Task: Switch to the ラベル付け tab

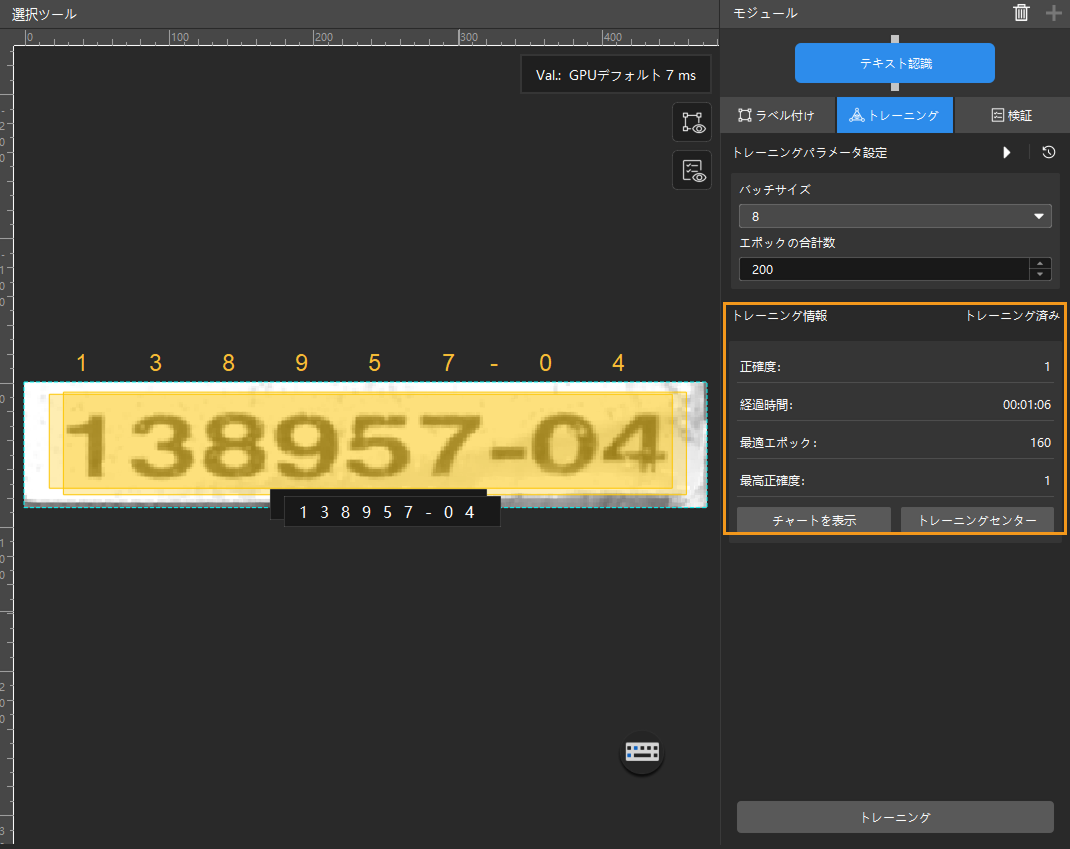Action: click(x=777, y=115)
